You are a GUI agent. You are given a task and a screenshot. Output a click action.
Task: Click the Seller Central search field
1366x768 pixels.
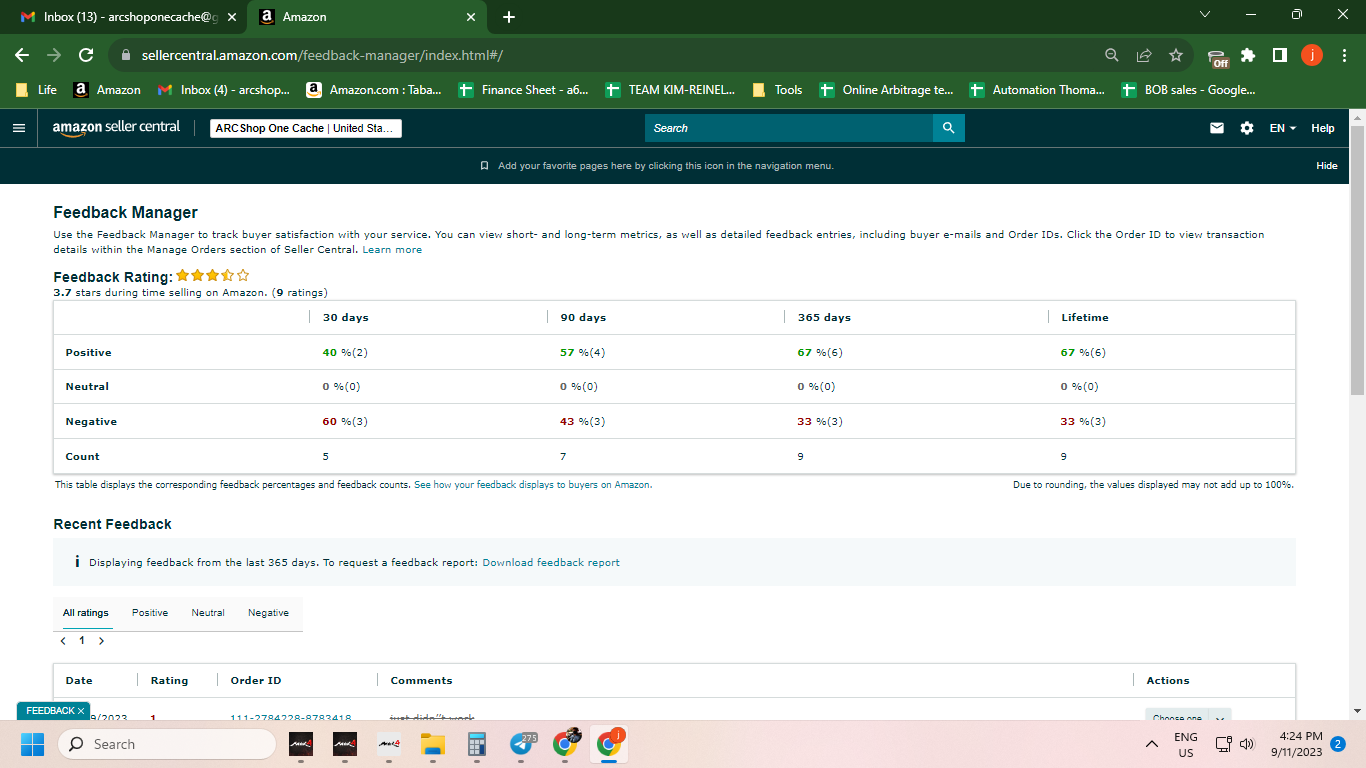tap(789, 128)
